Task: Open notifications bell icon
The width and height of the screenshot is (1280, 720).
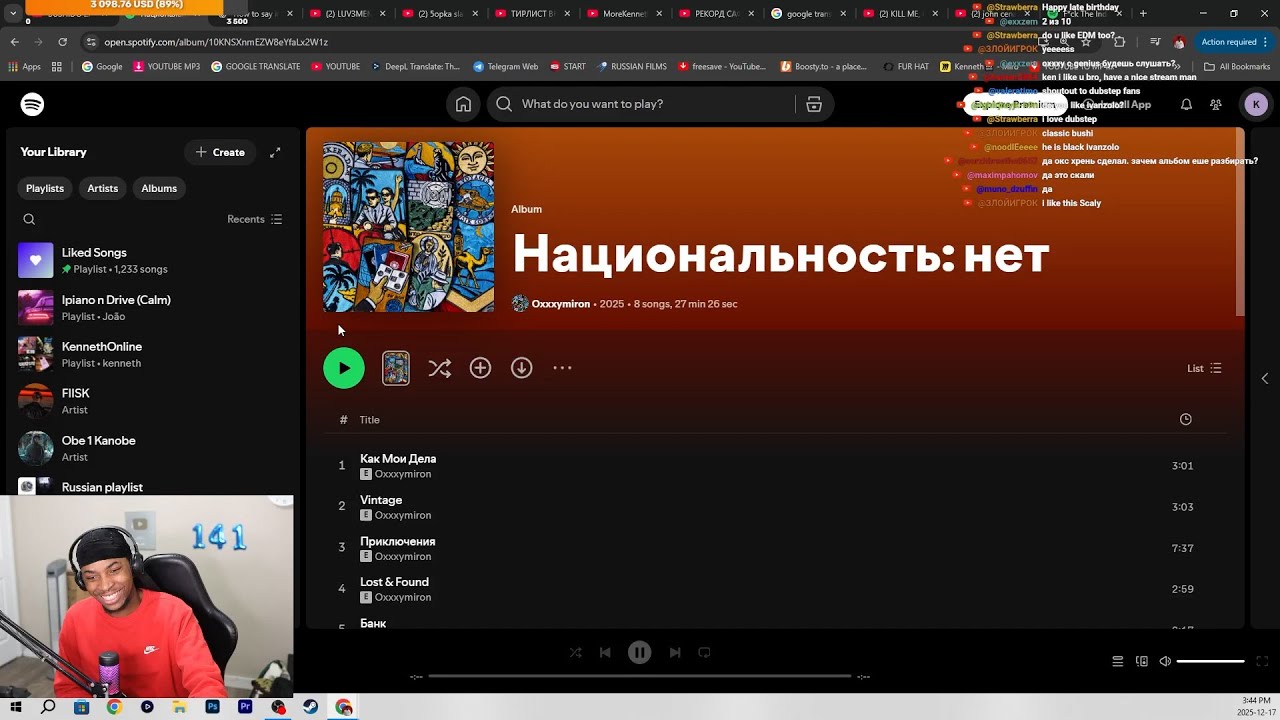Action: point(1186,104)
